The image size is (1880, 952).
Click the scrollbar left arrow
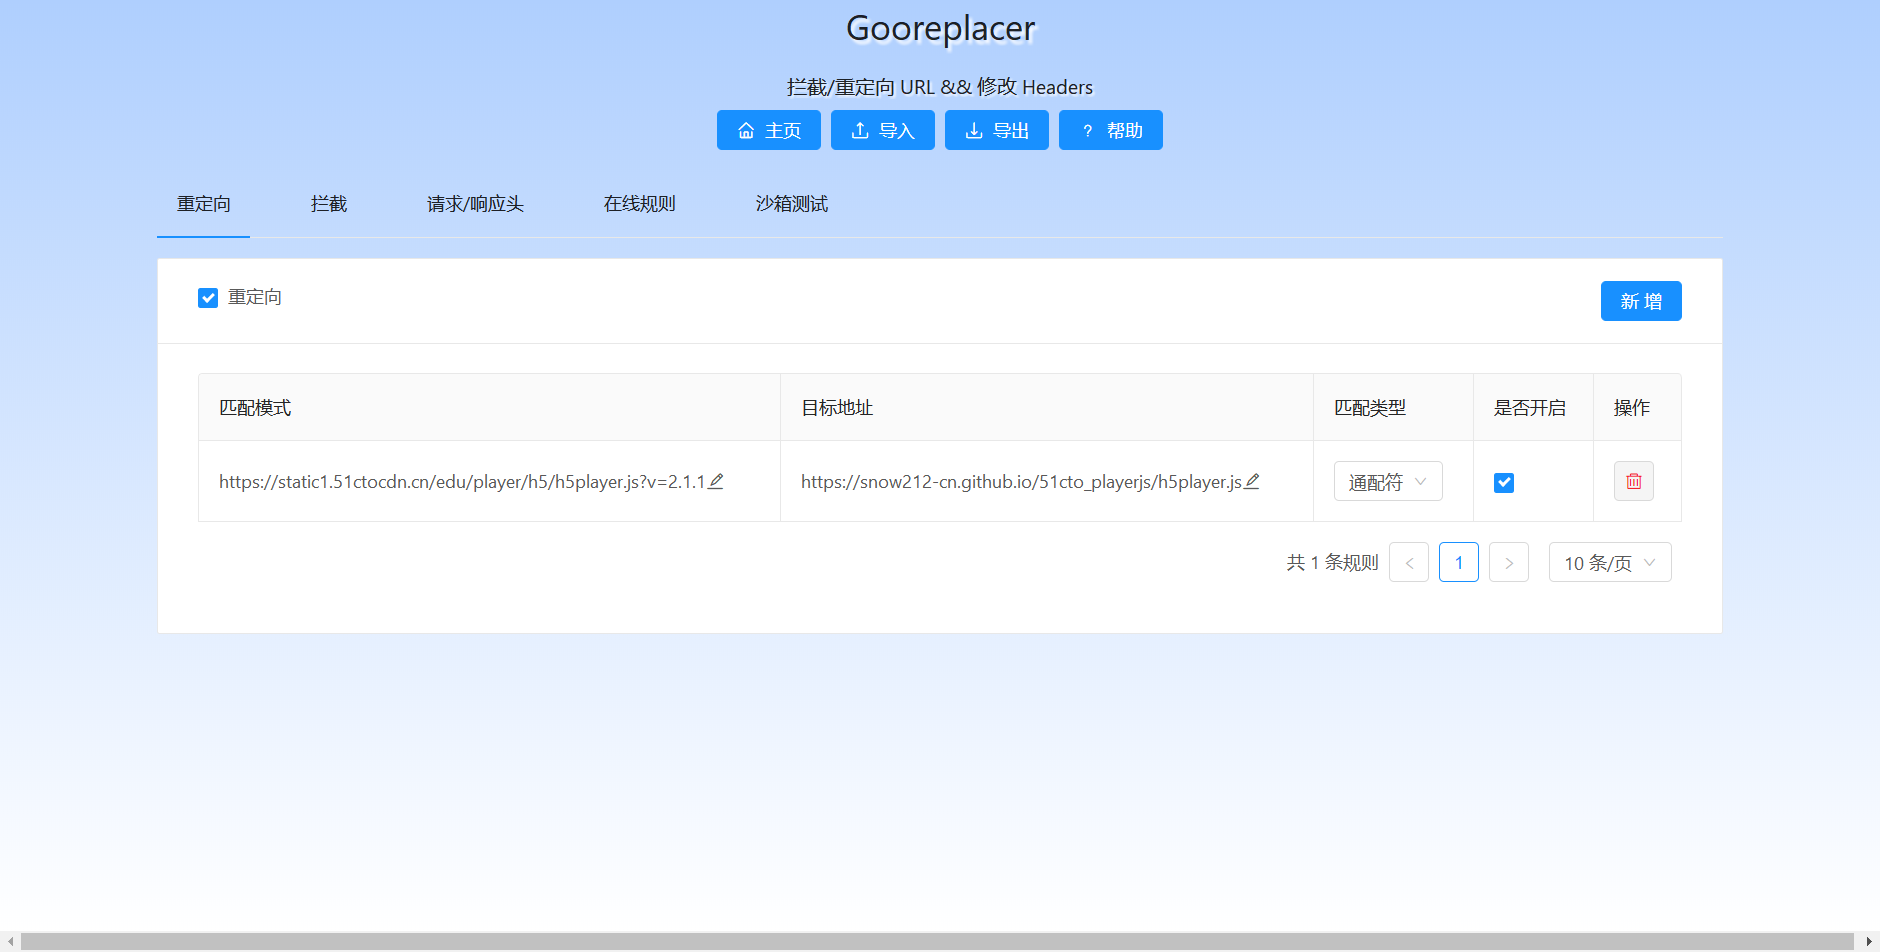click(x=10, y=942)
